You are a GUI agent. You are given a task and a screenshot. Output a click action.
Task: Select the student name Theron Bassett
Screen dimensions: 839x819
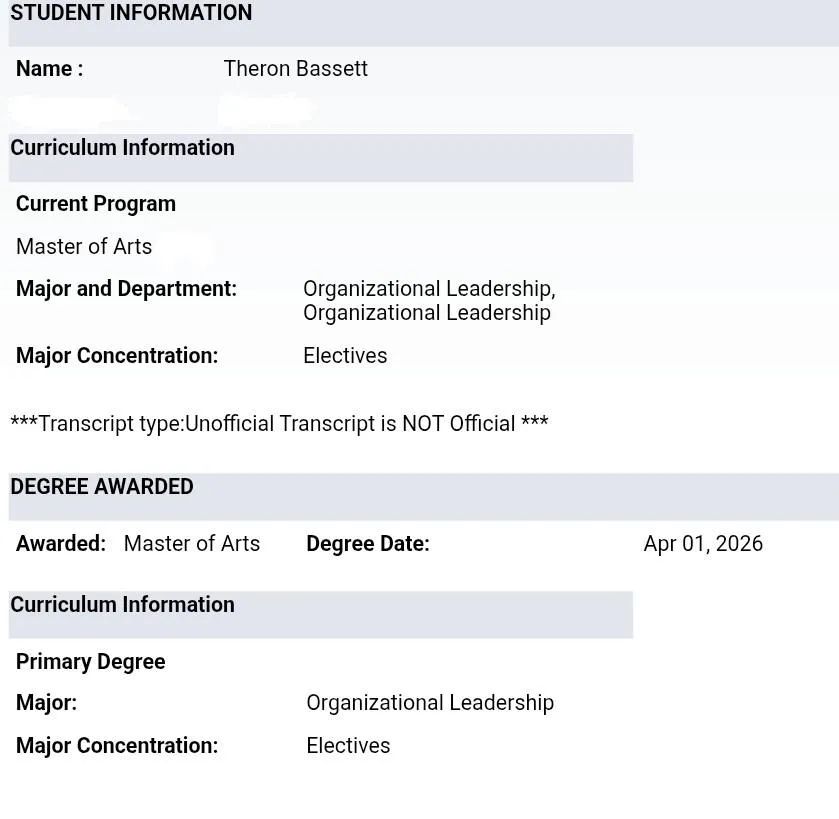(x=295, y=69)
